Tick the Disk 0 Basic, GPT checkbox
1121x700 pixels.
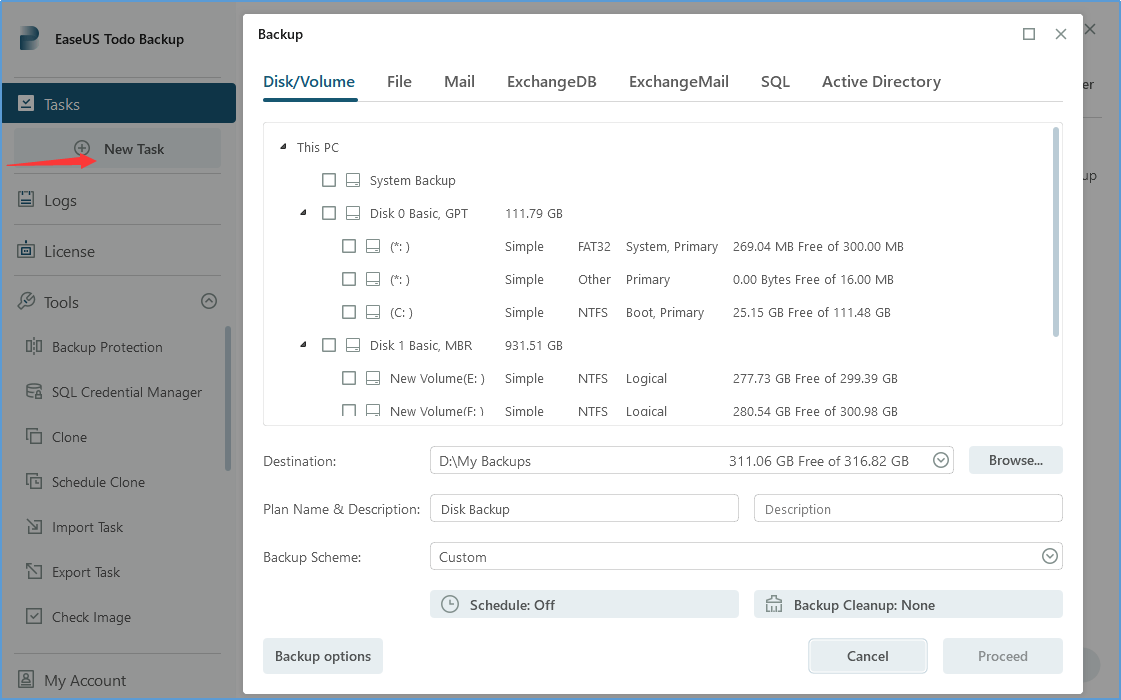pyautogui.click(x=329, y=213)
